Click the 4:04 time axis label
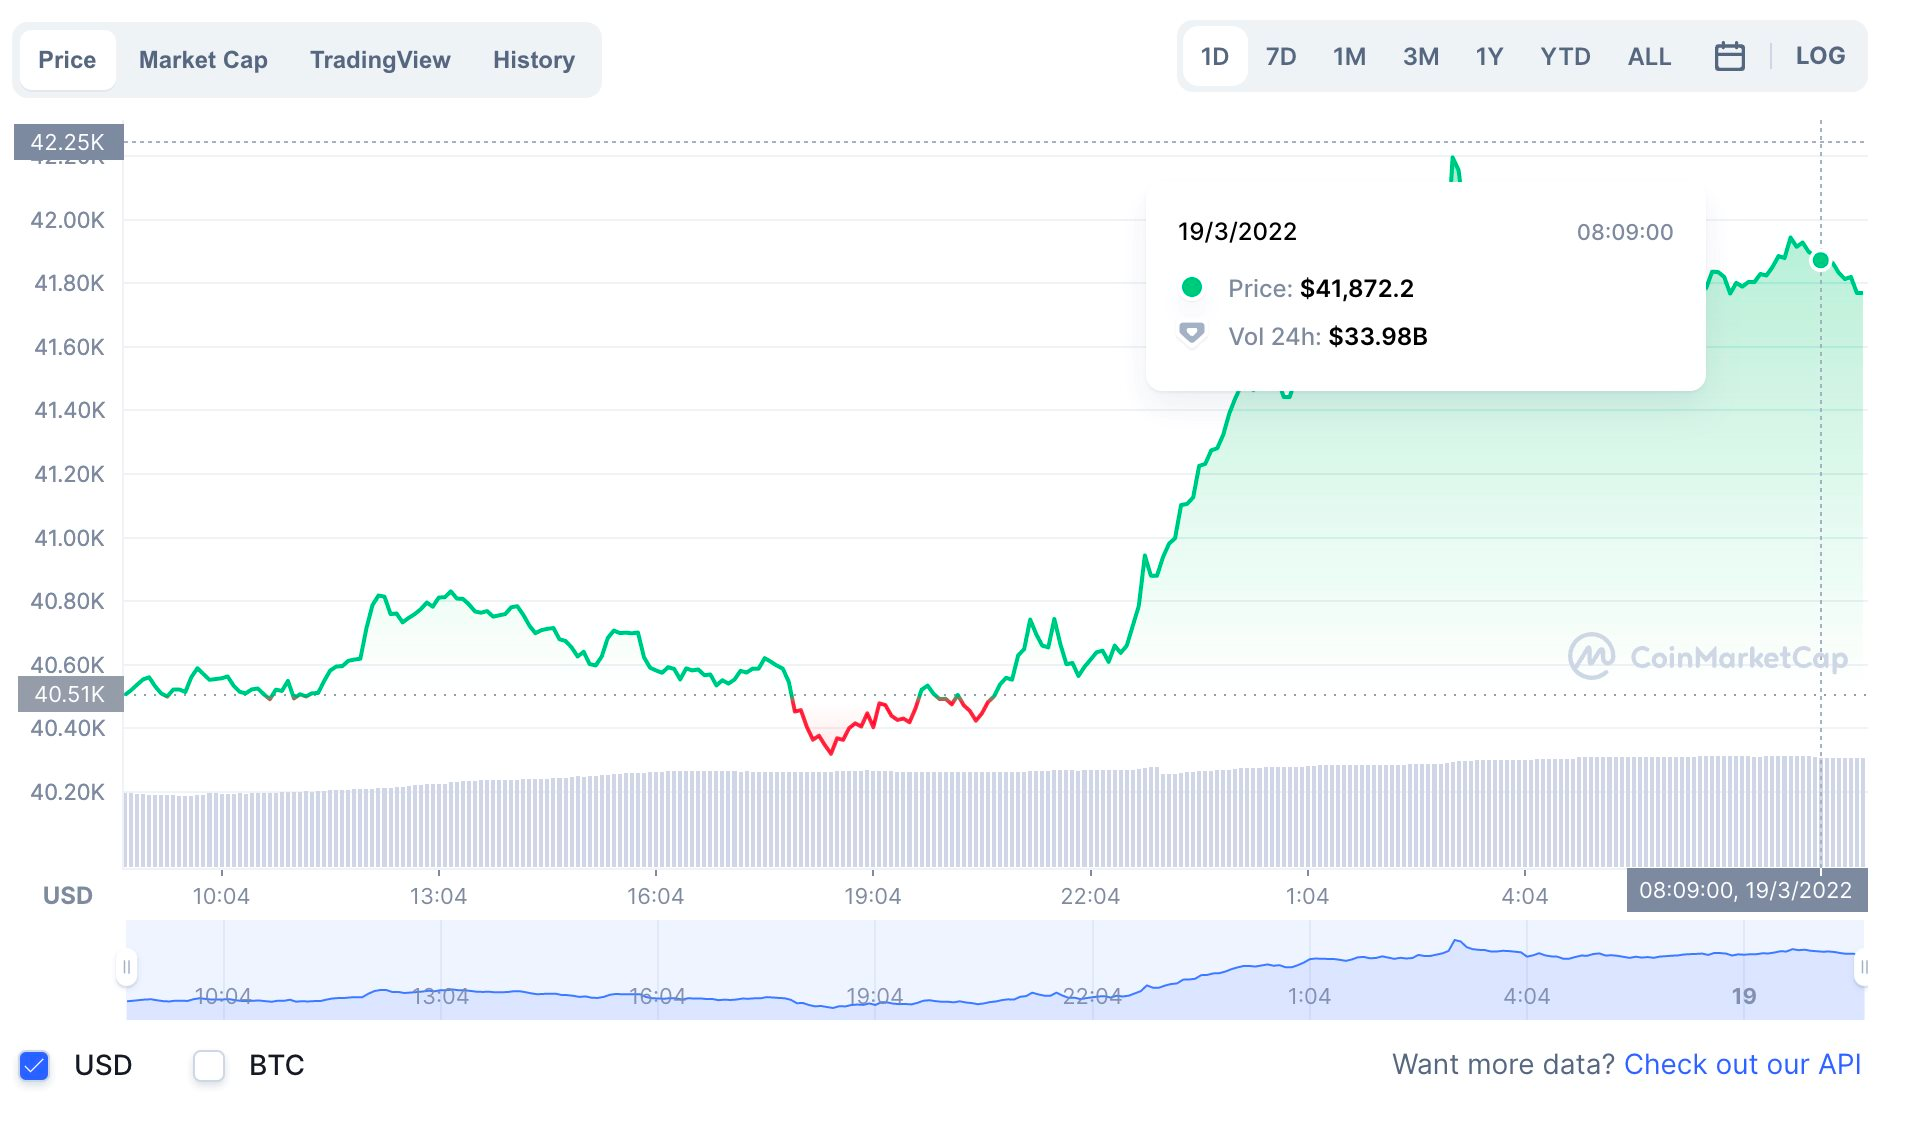 pos(1524,896)
